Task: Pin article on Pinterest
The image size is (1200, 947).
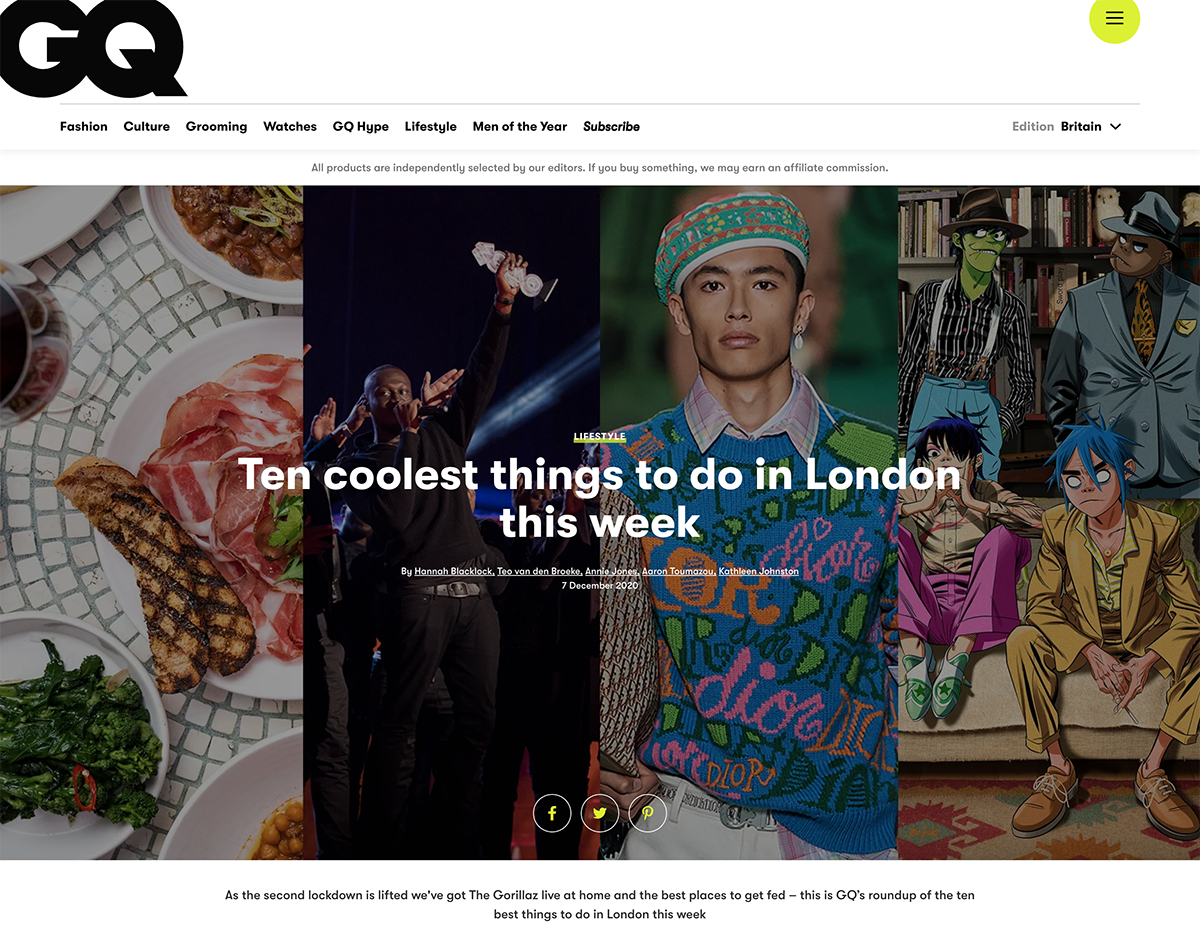Action: point(647,813)
